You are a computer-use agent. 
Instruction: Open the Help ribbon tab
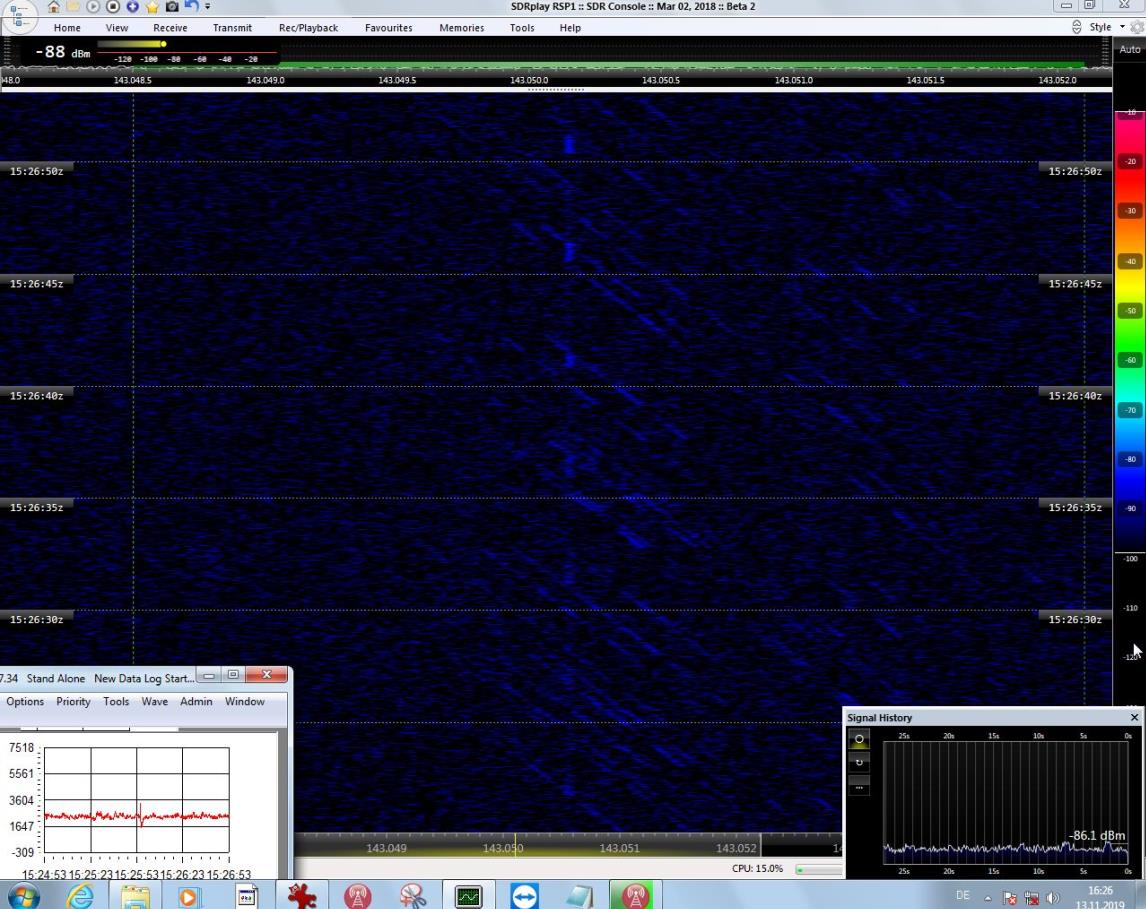[x=570, y=28]
